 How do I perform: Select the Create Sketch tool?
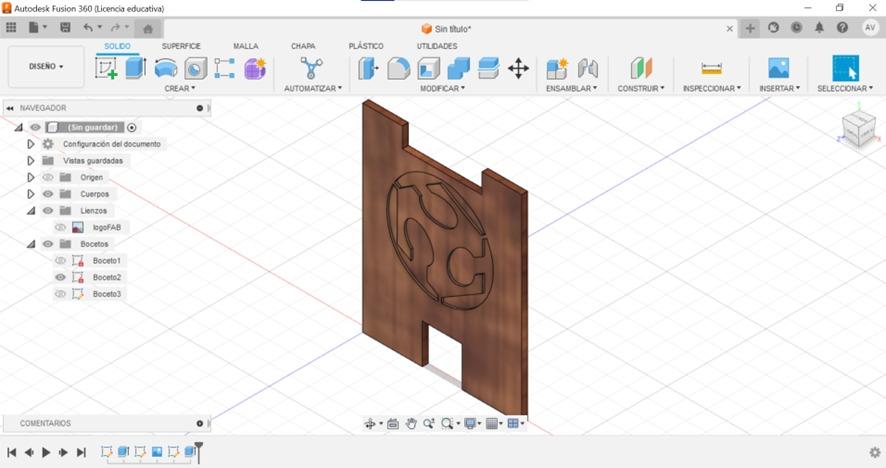[106, 68]
